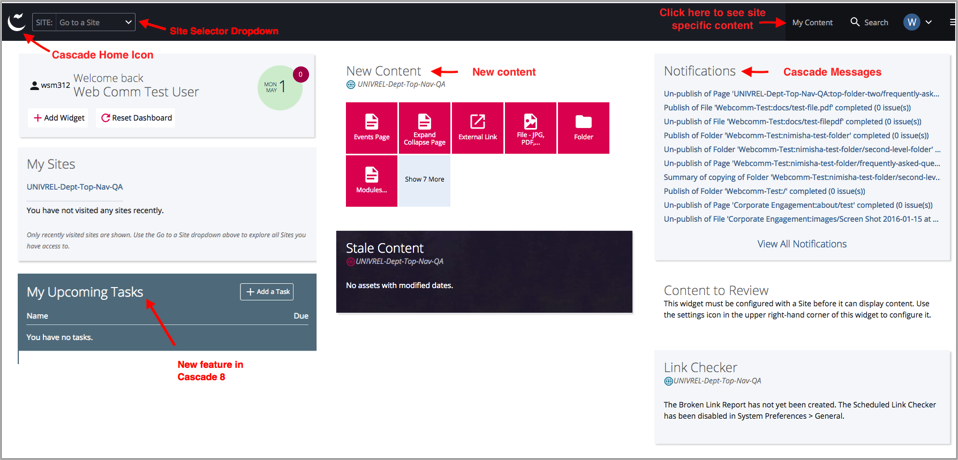Click the wsm312 username text

pos(55,86)
